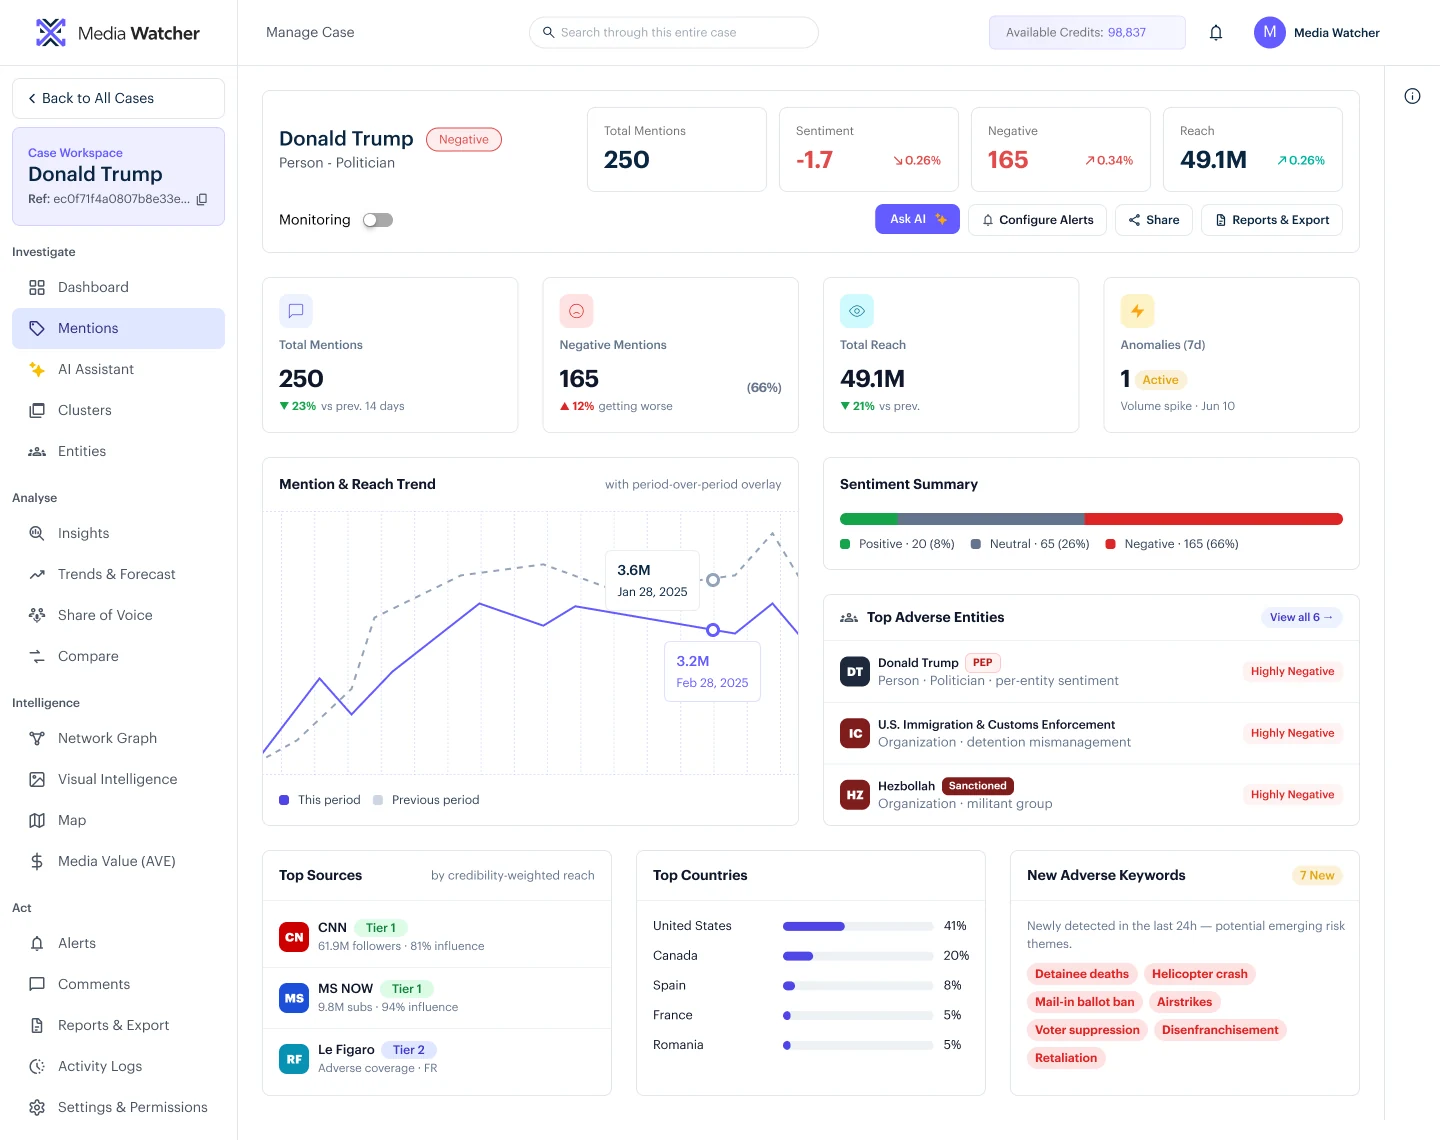Select Mentions in the sidebar

pos(118,328)
